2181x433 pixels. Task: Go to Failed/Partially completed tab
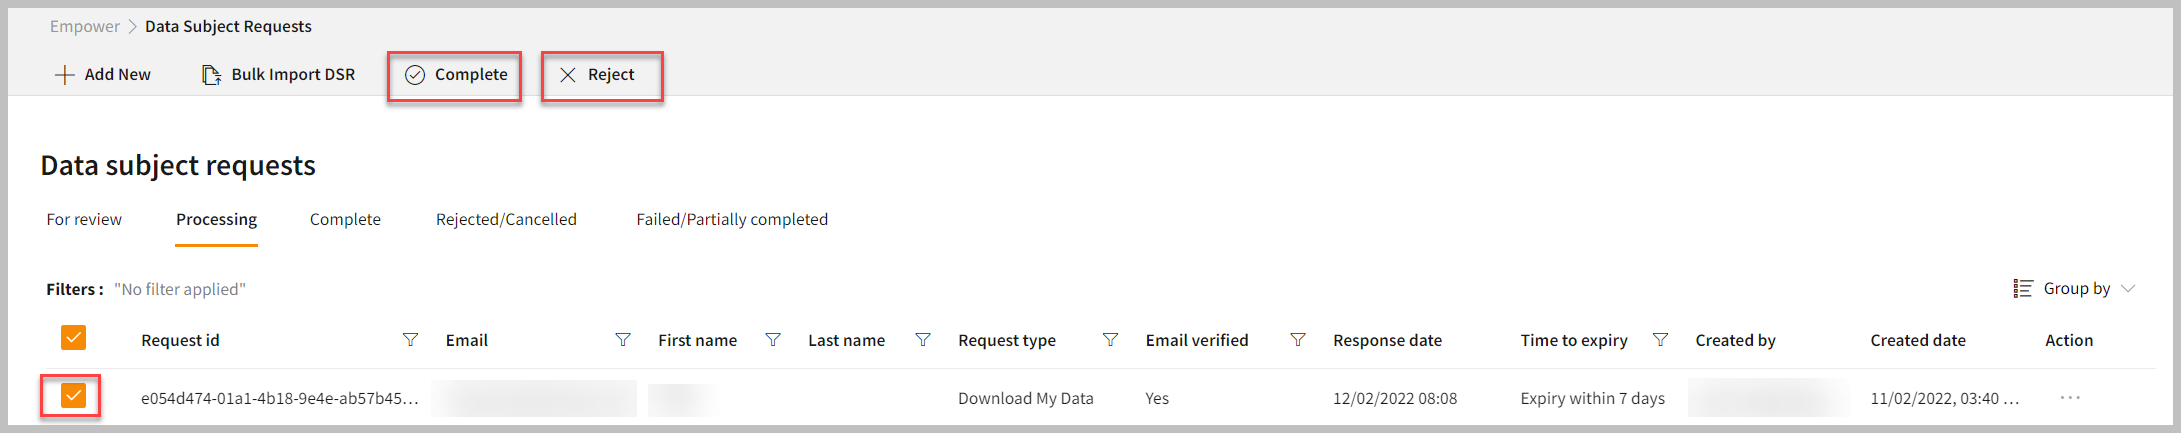[x=732, y=219]
